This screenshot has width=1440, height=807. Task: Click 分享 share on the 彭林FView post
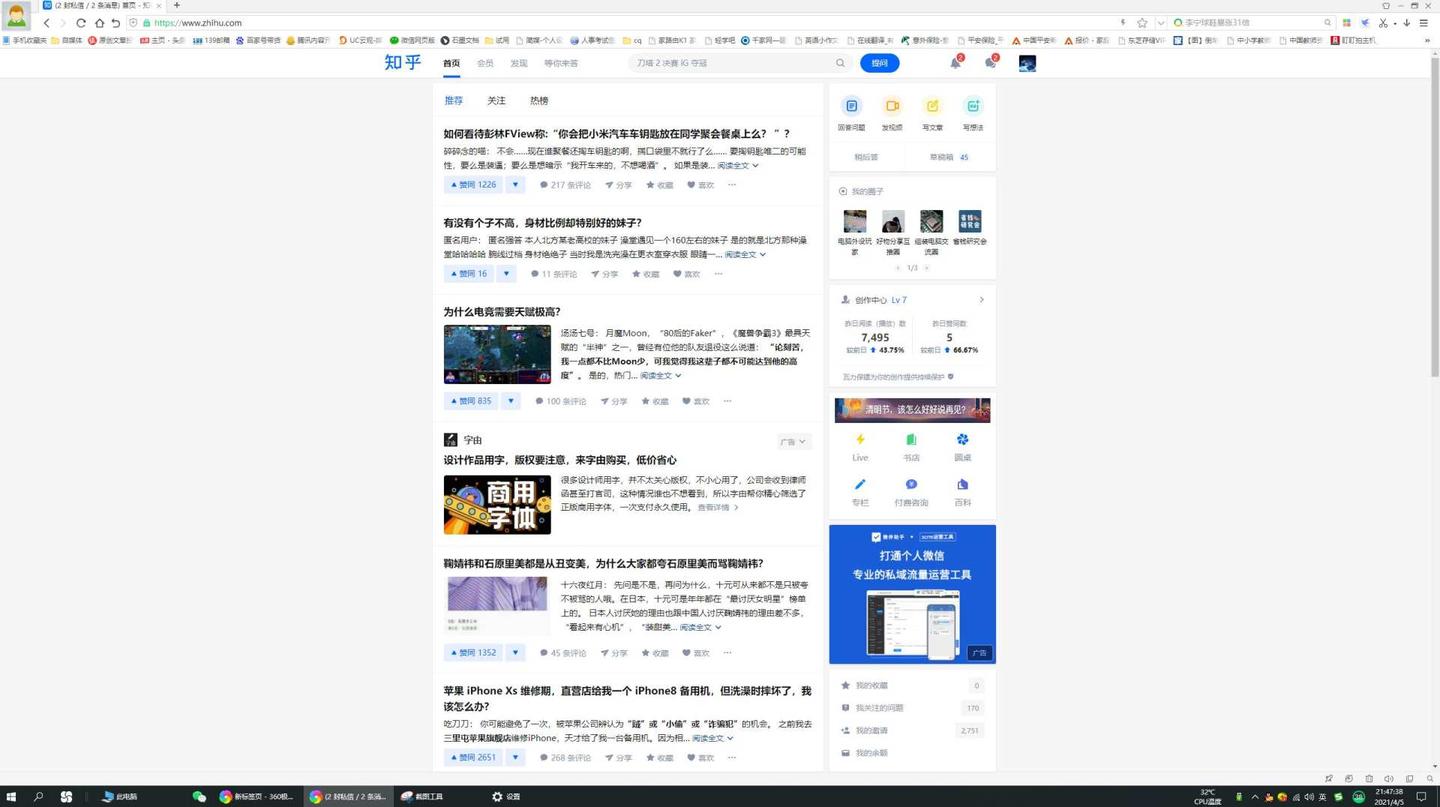(618, 185)
